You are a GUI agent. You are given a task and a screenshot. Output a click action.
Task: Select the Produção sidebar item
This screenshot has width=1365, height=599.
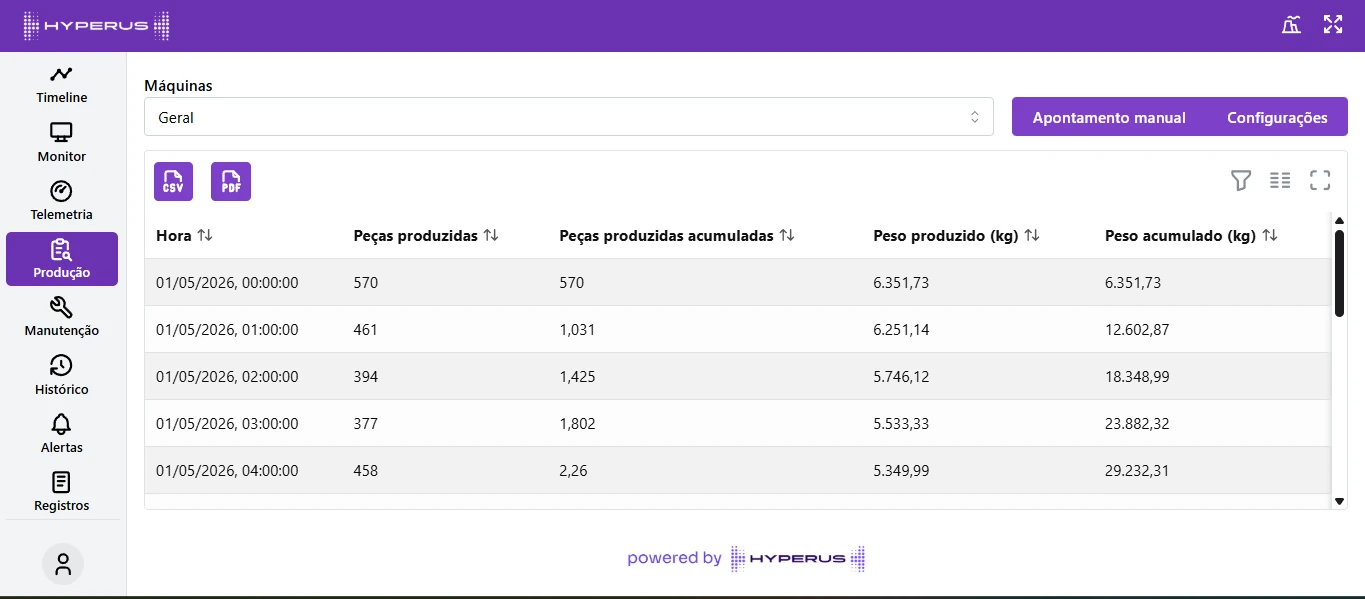coord(62,259)
